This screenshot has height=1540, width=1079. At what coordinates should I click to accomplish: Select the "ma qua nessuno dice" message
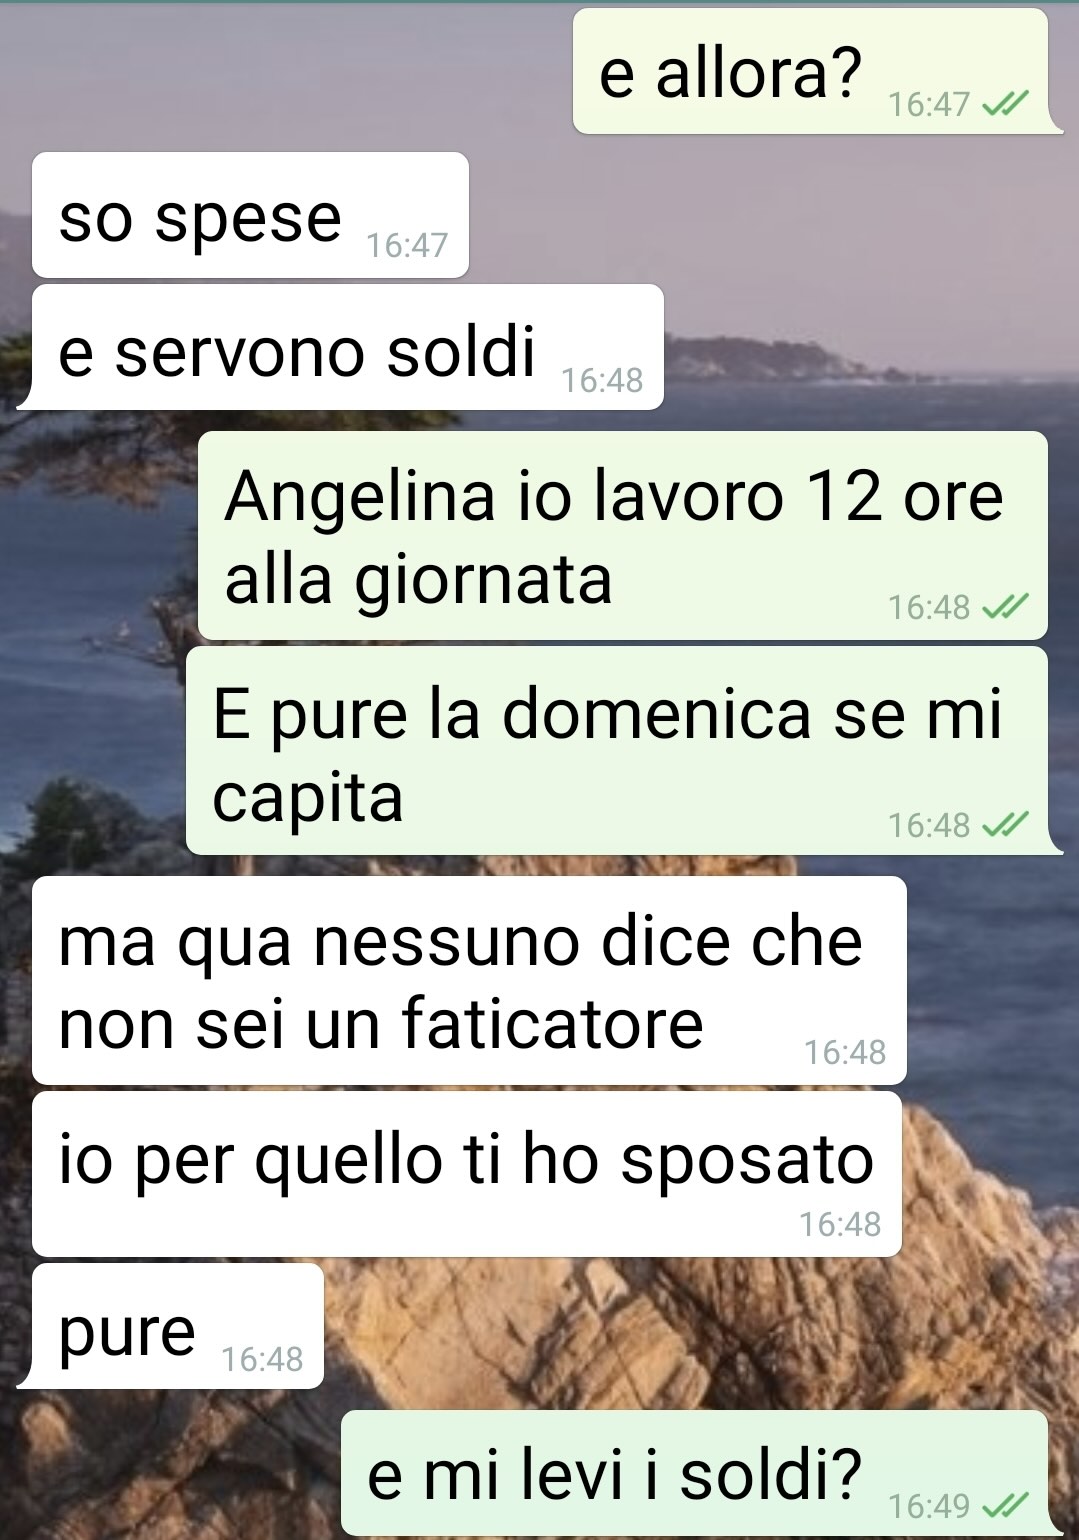tap(469, 980)
